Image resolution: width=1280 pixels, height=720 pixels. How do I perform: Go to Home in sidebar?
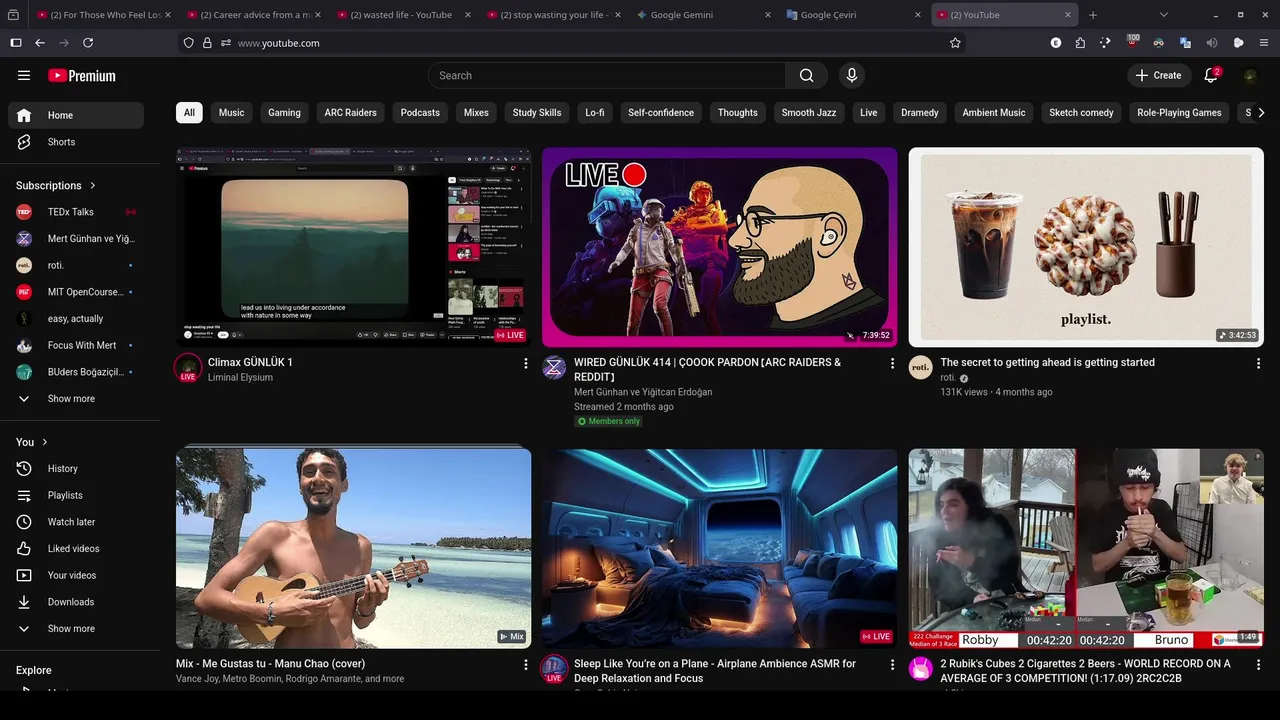tap(76, 115)
